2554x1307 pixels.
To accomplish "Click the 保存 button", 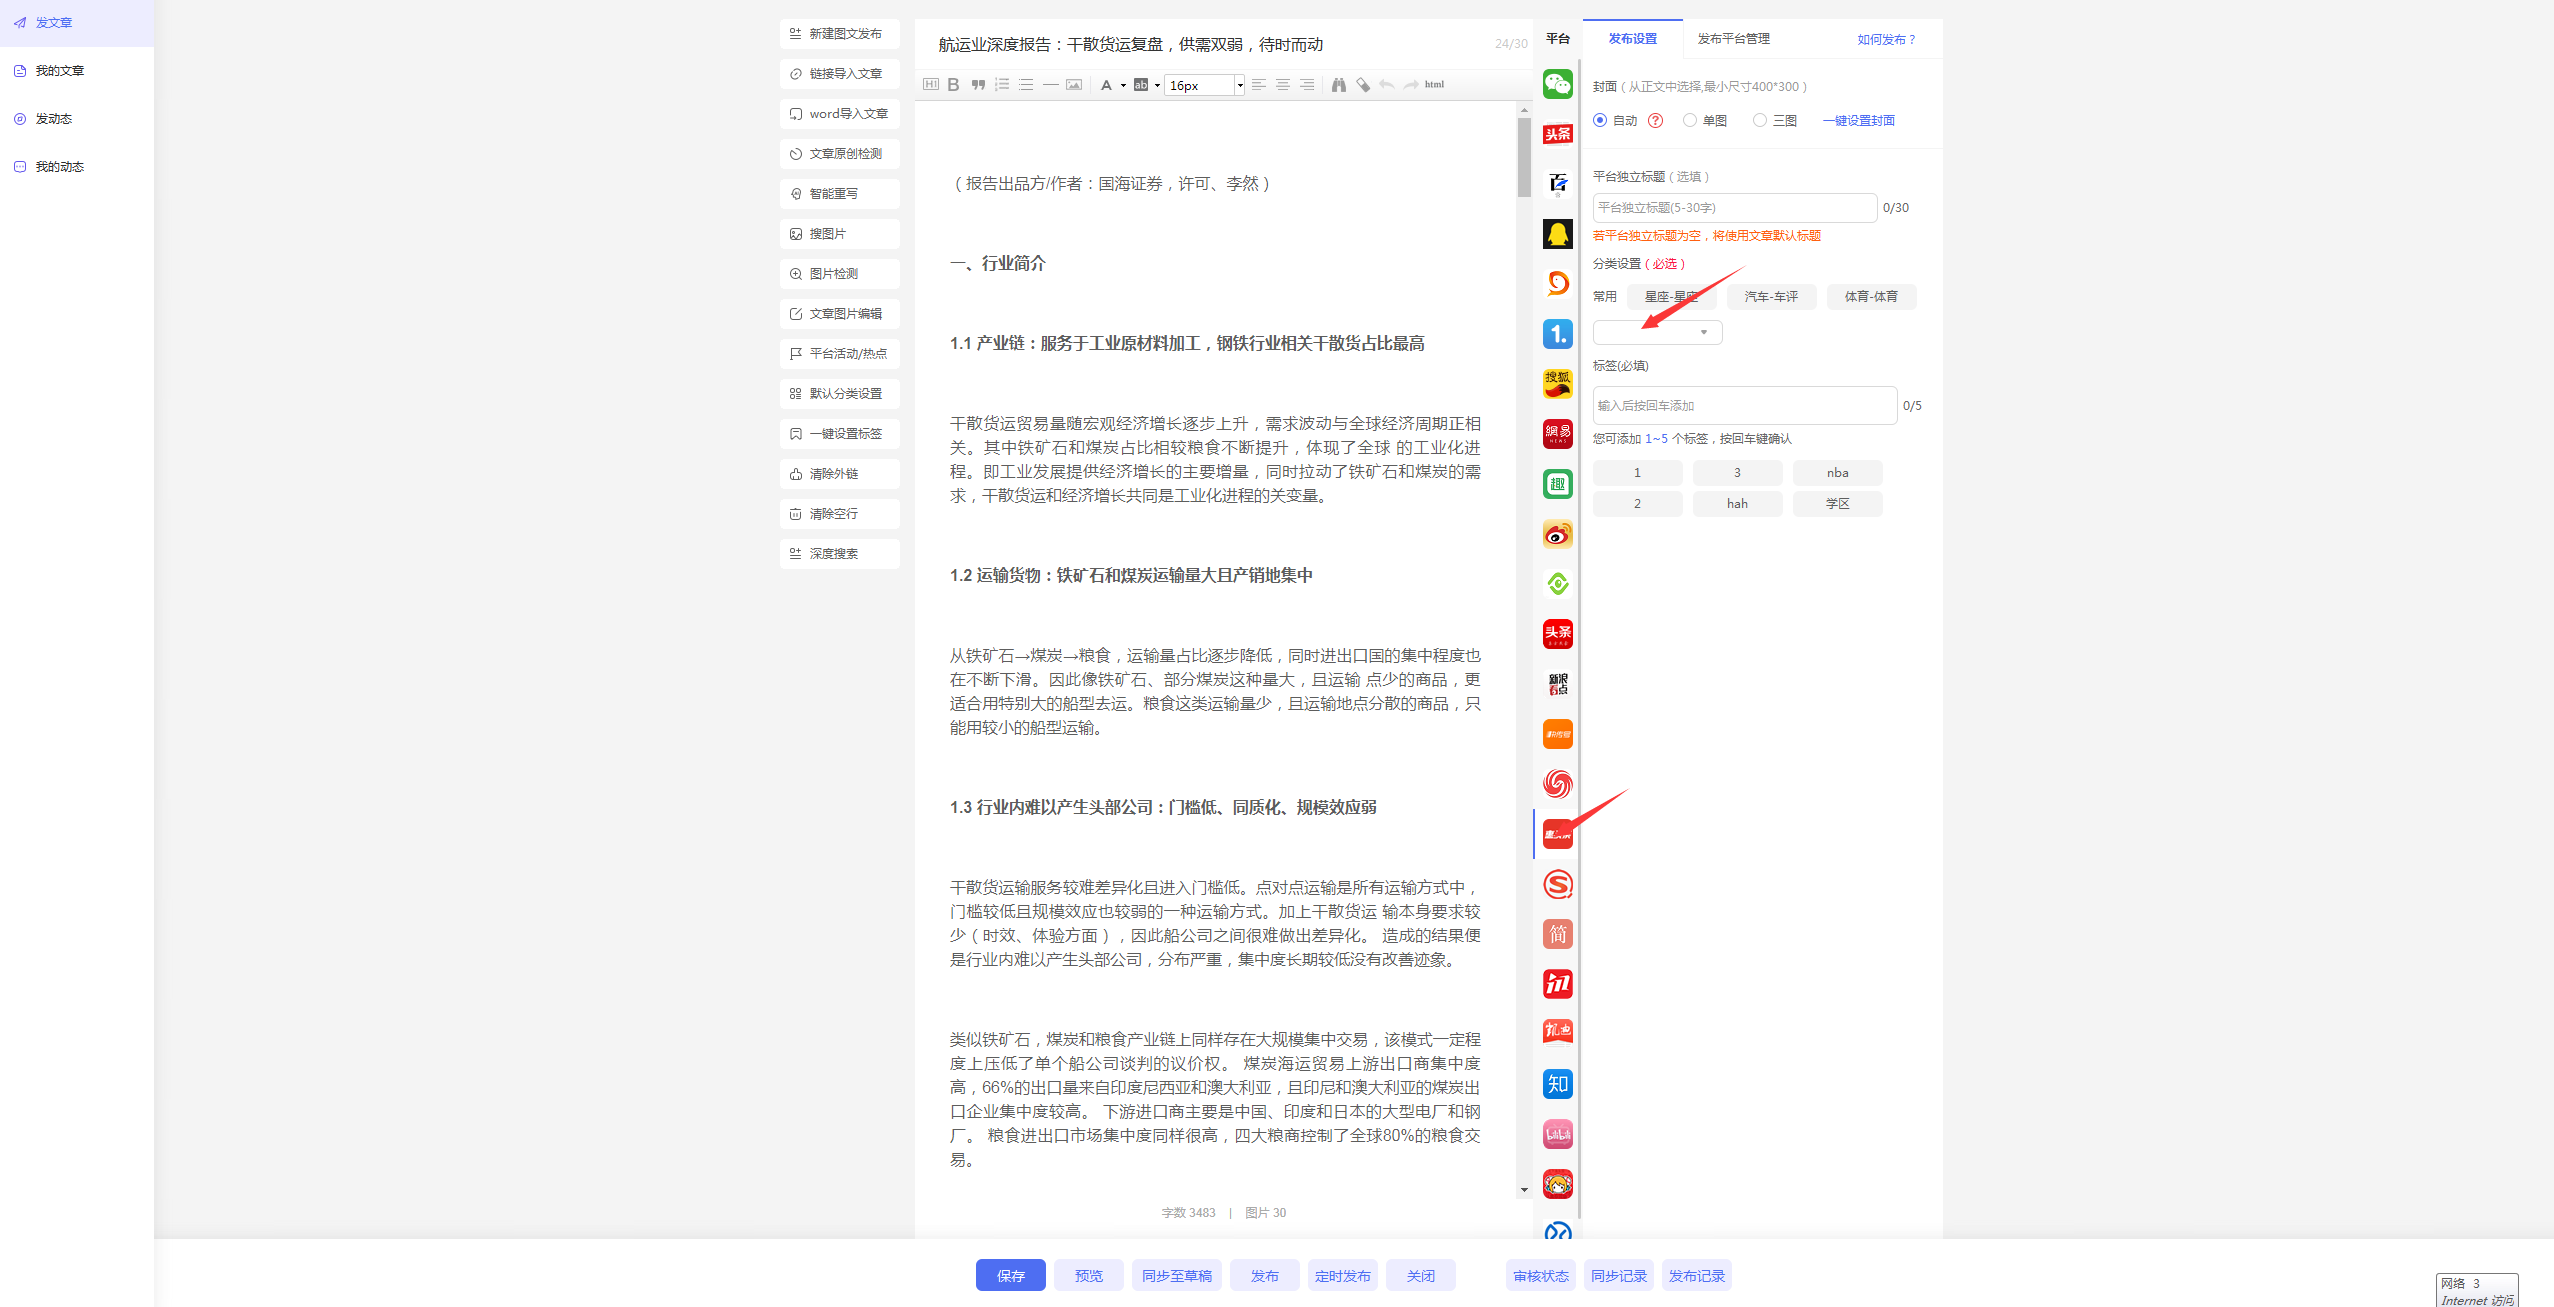I will click(x=1010, y=1275).
